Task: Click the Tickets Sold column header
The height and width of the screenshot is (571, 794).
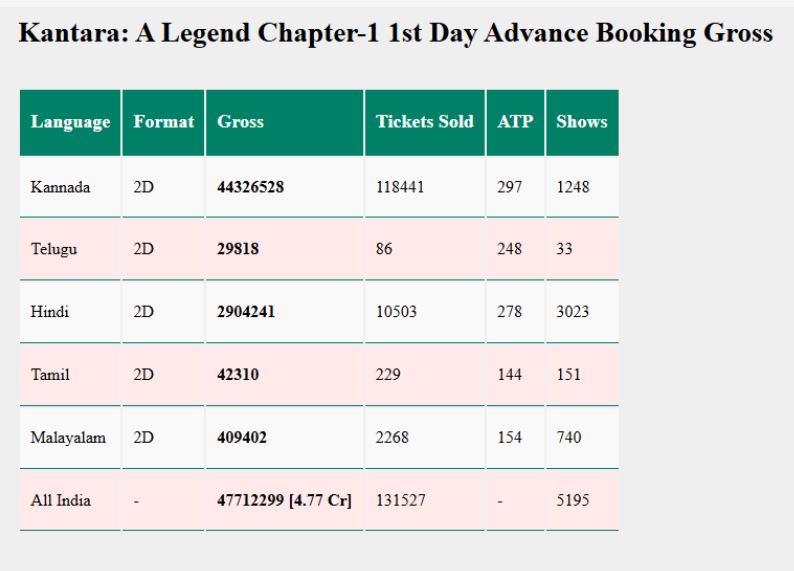Action: (425, 122)
